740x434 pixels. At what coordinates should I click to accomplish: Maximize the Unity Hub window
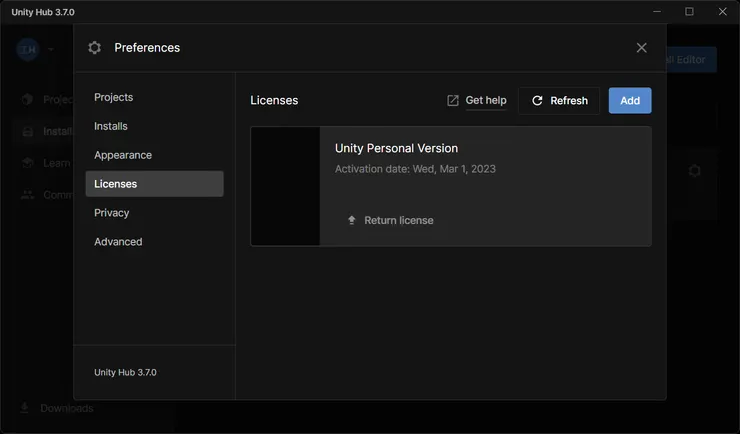point(689,12)
